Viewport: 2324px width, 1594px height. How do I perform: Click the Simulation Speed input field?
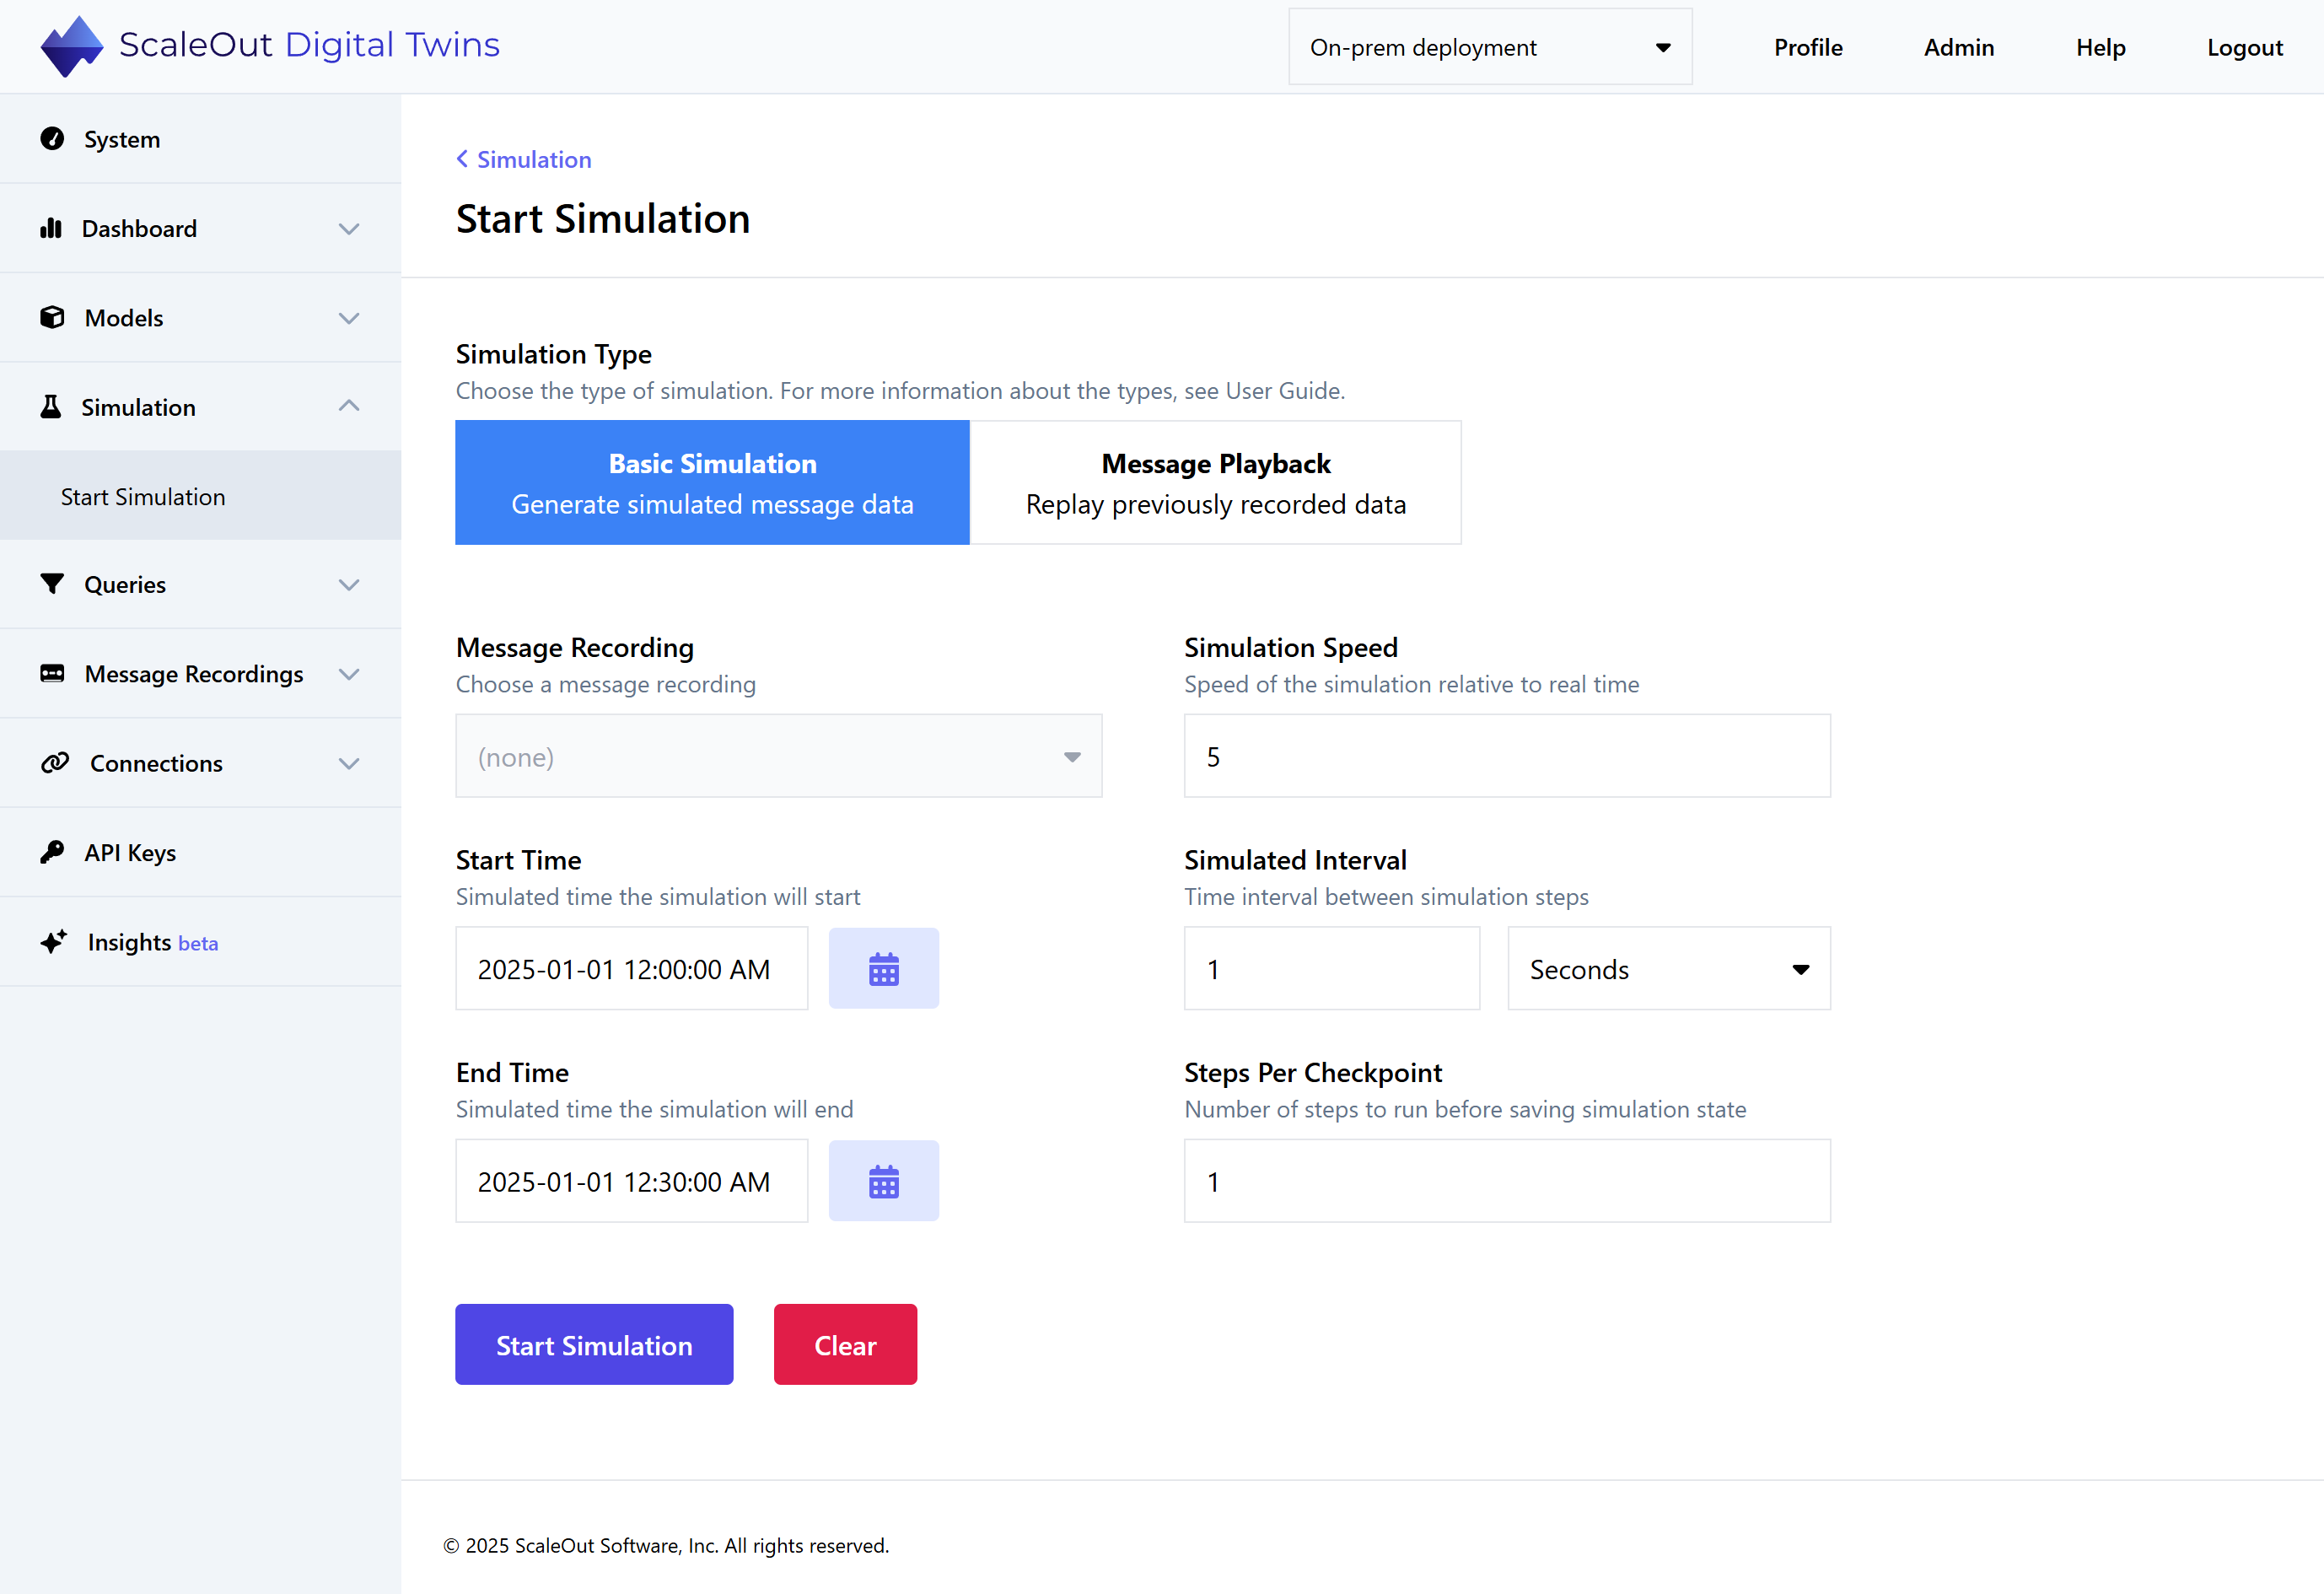click(1507, 756)
